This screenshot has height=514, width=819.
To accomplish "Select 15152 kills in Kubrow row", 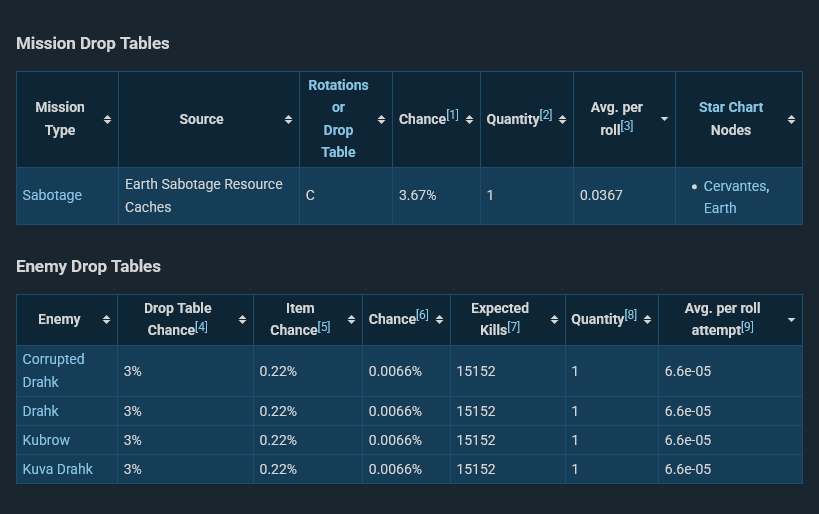I will tap(508, 440).
